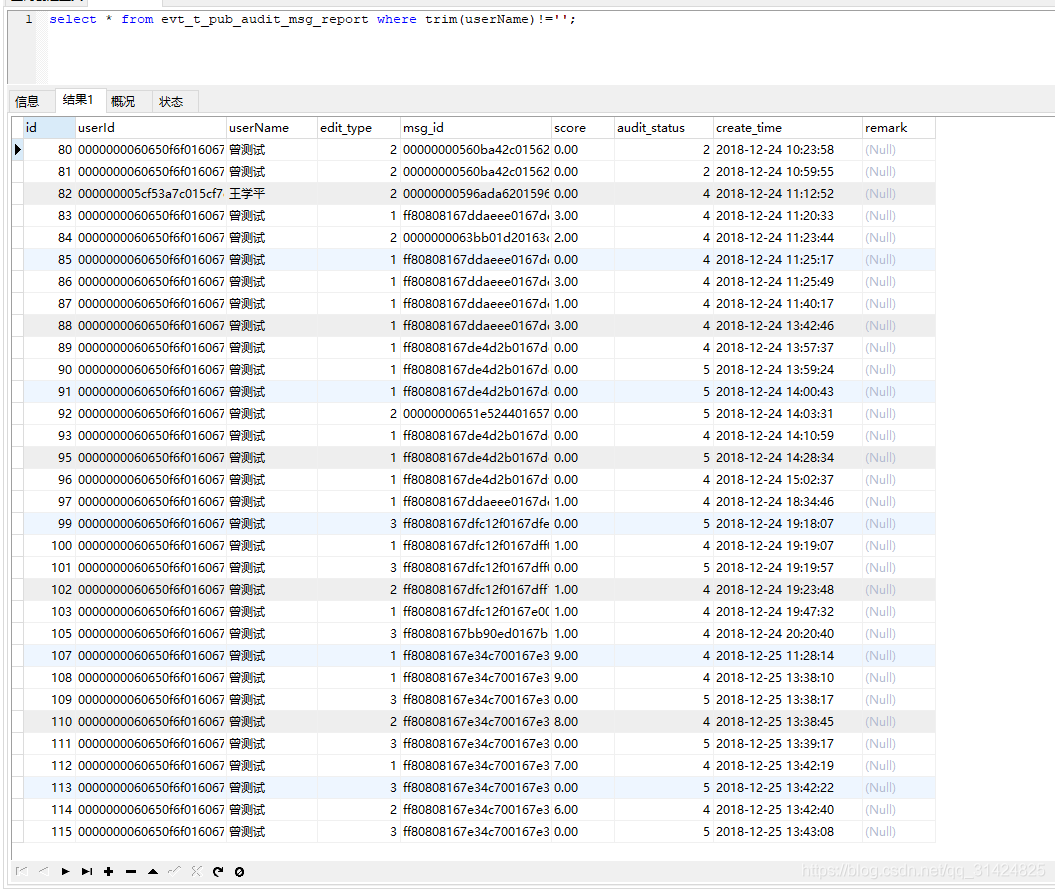1055x889 pixels.
Task: Select score cell 8.00 in row 110
Action: pos(583,721)
